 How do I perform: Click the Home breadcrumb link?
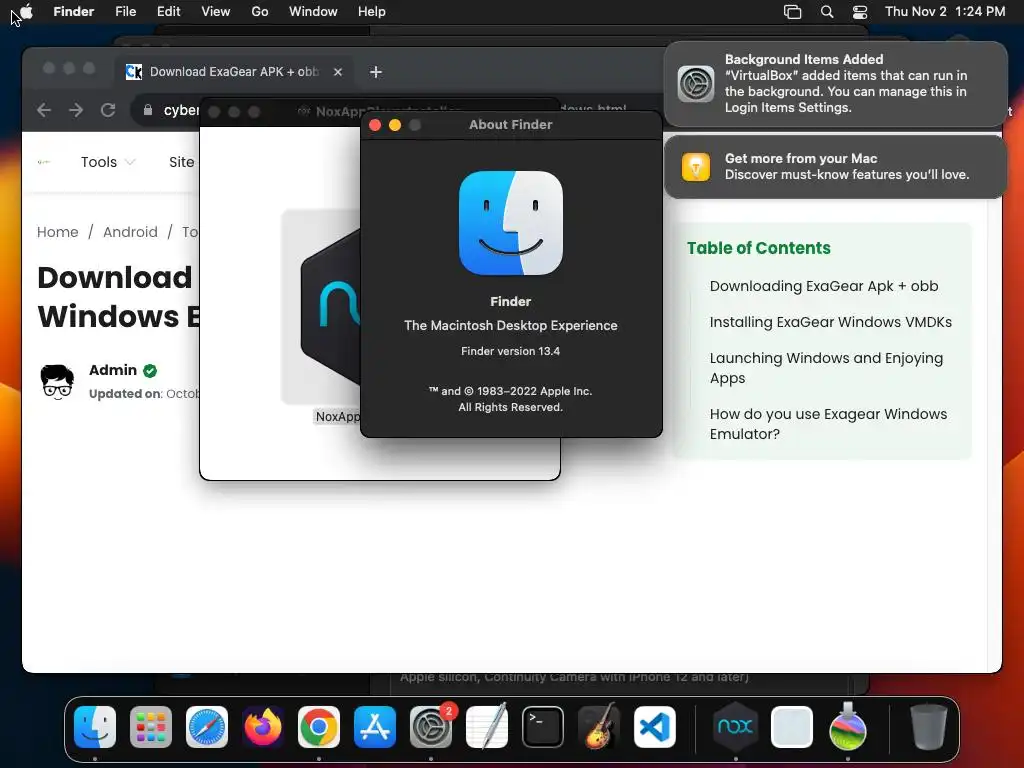[57, 232]
